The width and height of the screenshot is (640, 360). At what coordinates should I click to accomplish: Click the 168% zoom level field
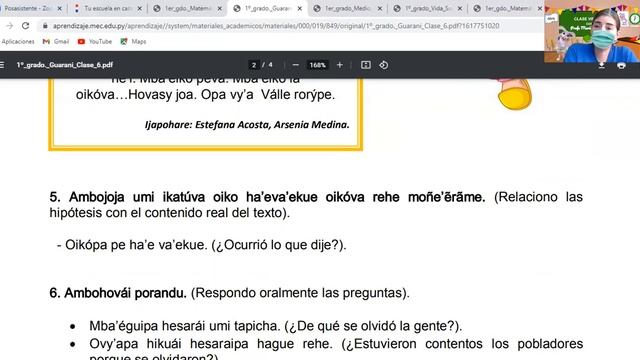tap(317, 65)
